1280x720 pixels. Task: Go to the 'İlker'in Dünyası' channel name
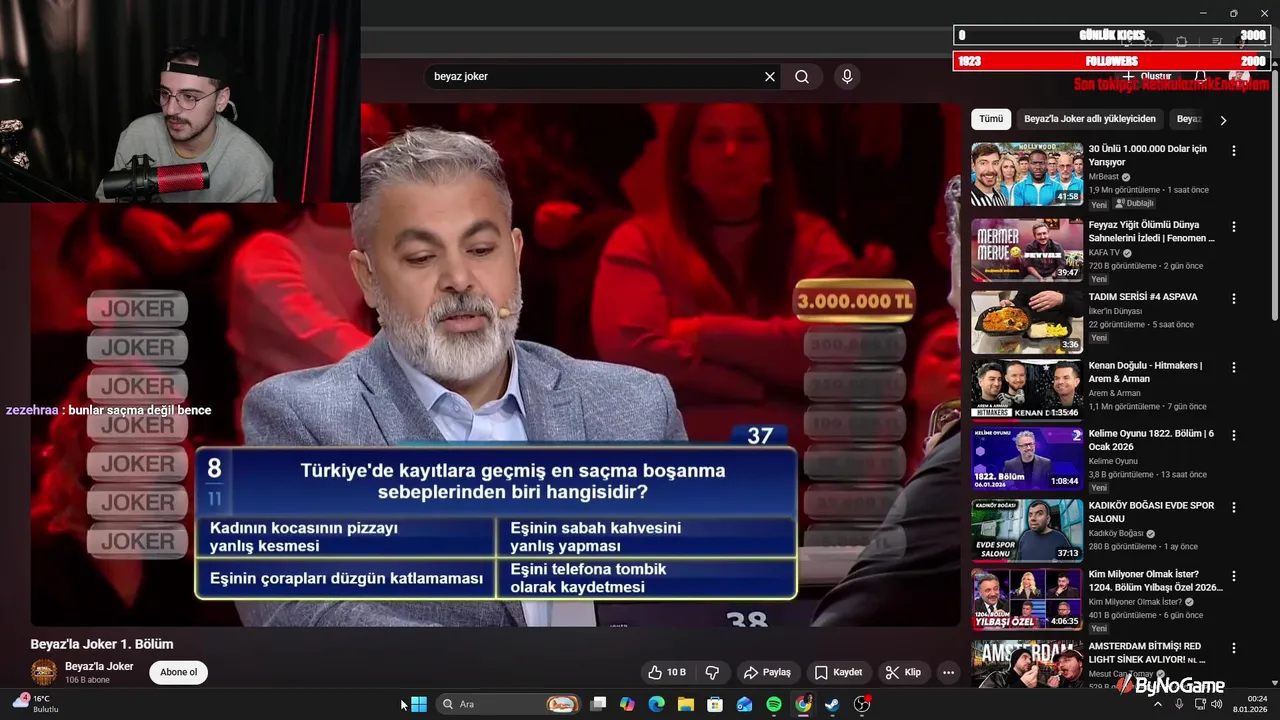pos(1115,311)
